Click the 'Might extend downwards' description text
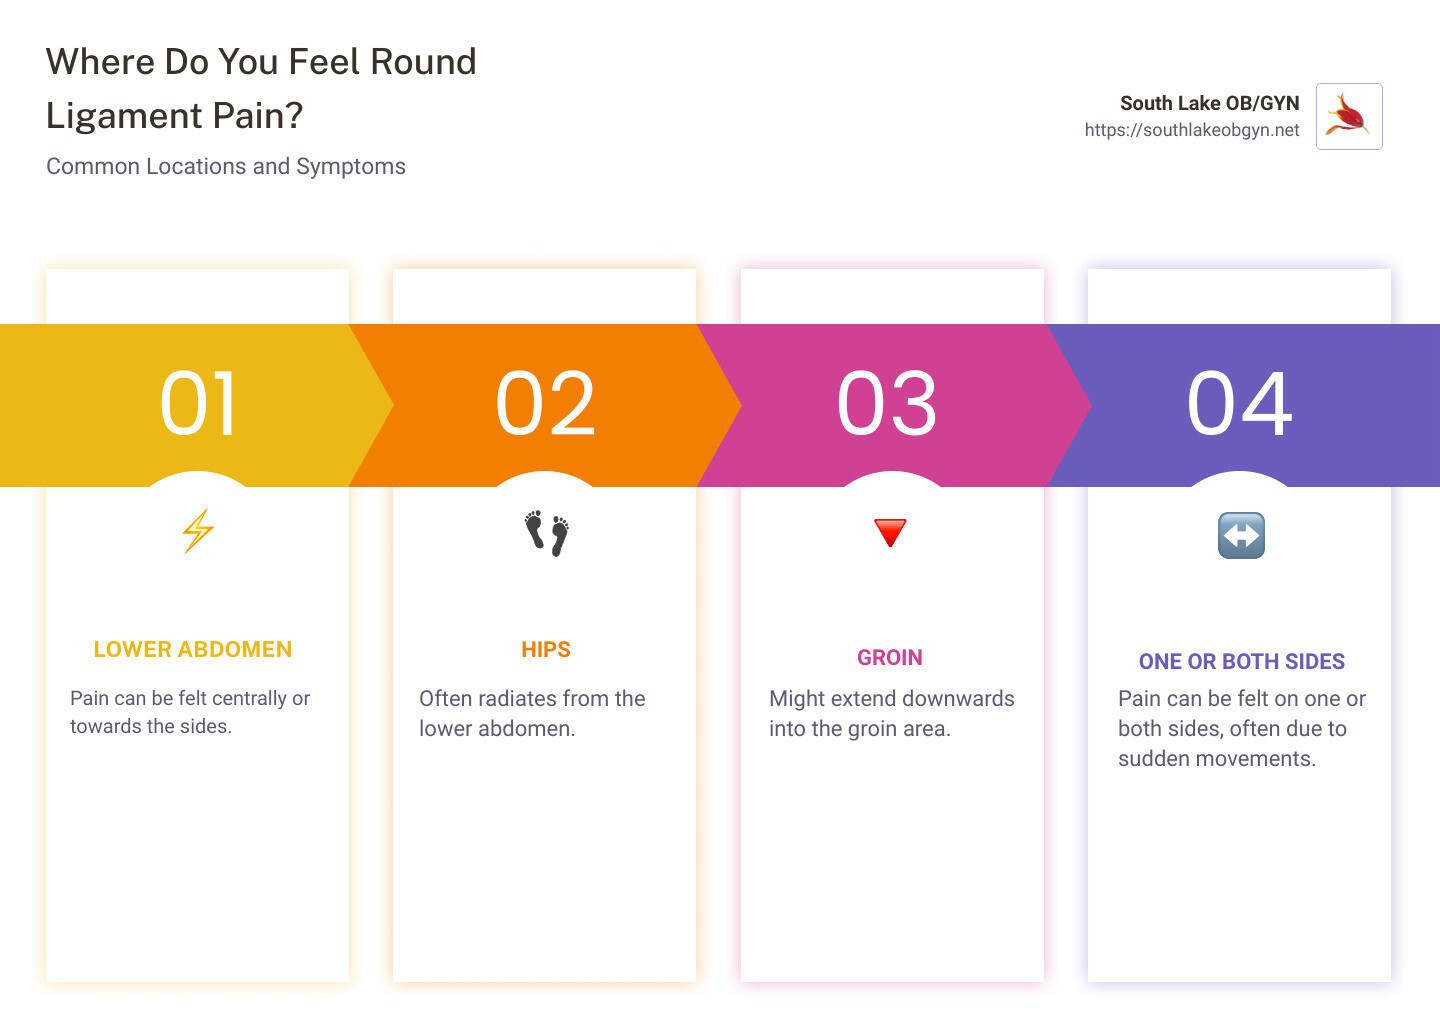 pyautogui.click(x=891, y=713)
